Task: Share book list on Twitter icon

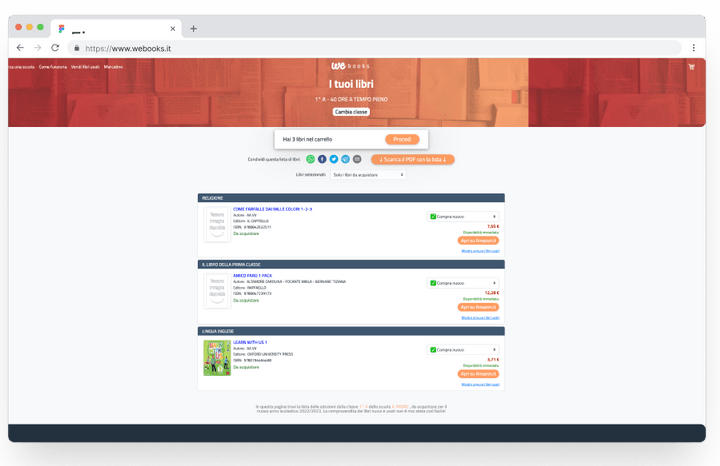Action: [334, 159]
